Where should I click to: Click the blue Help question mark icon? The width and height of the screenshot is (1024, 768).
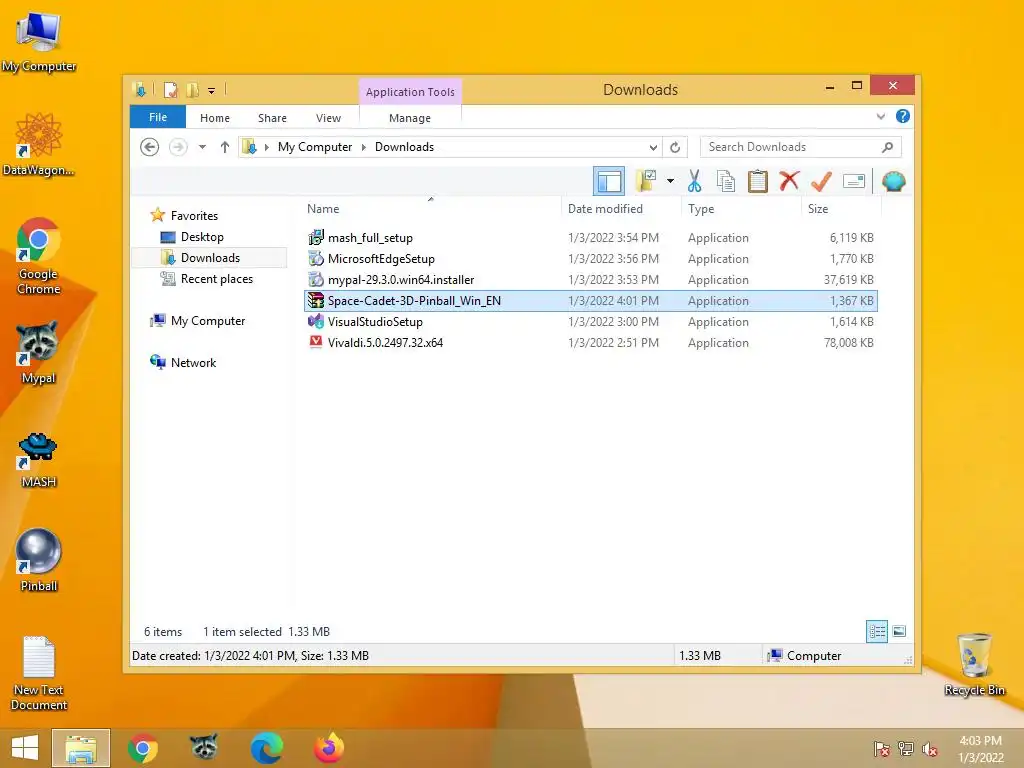click(903, 116)
